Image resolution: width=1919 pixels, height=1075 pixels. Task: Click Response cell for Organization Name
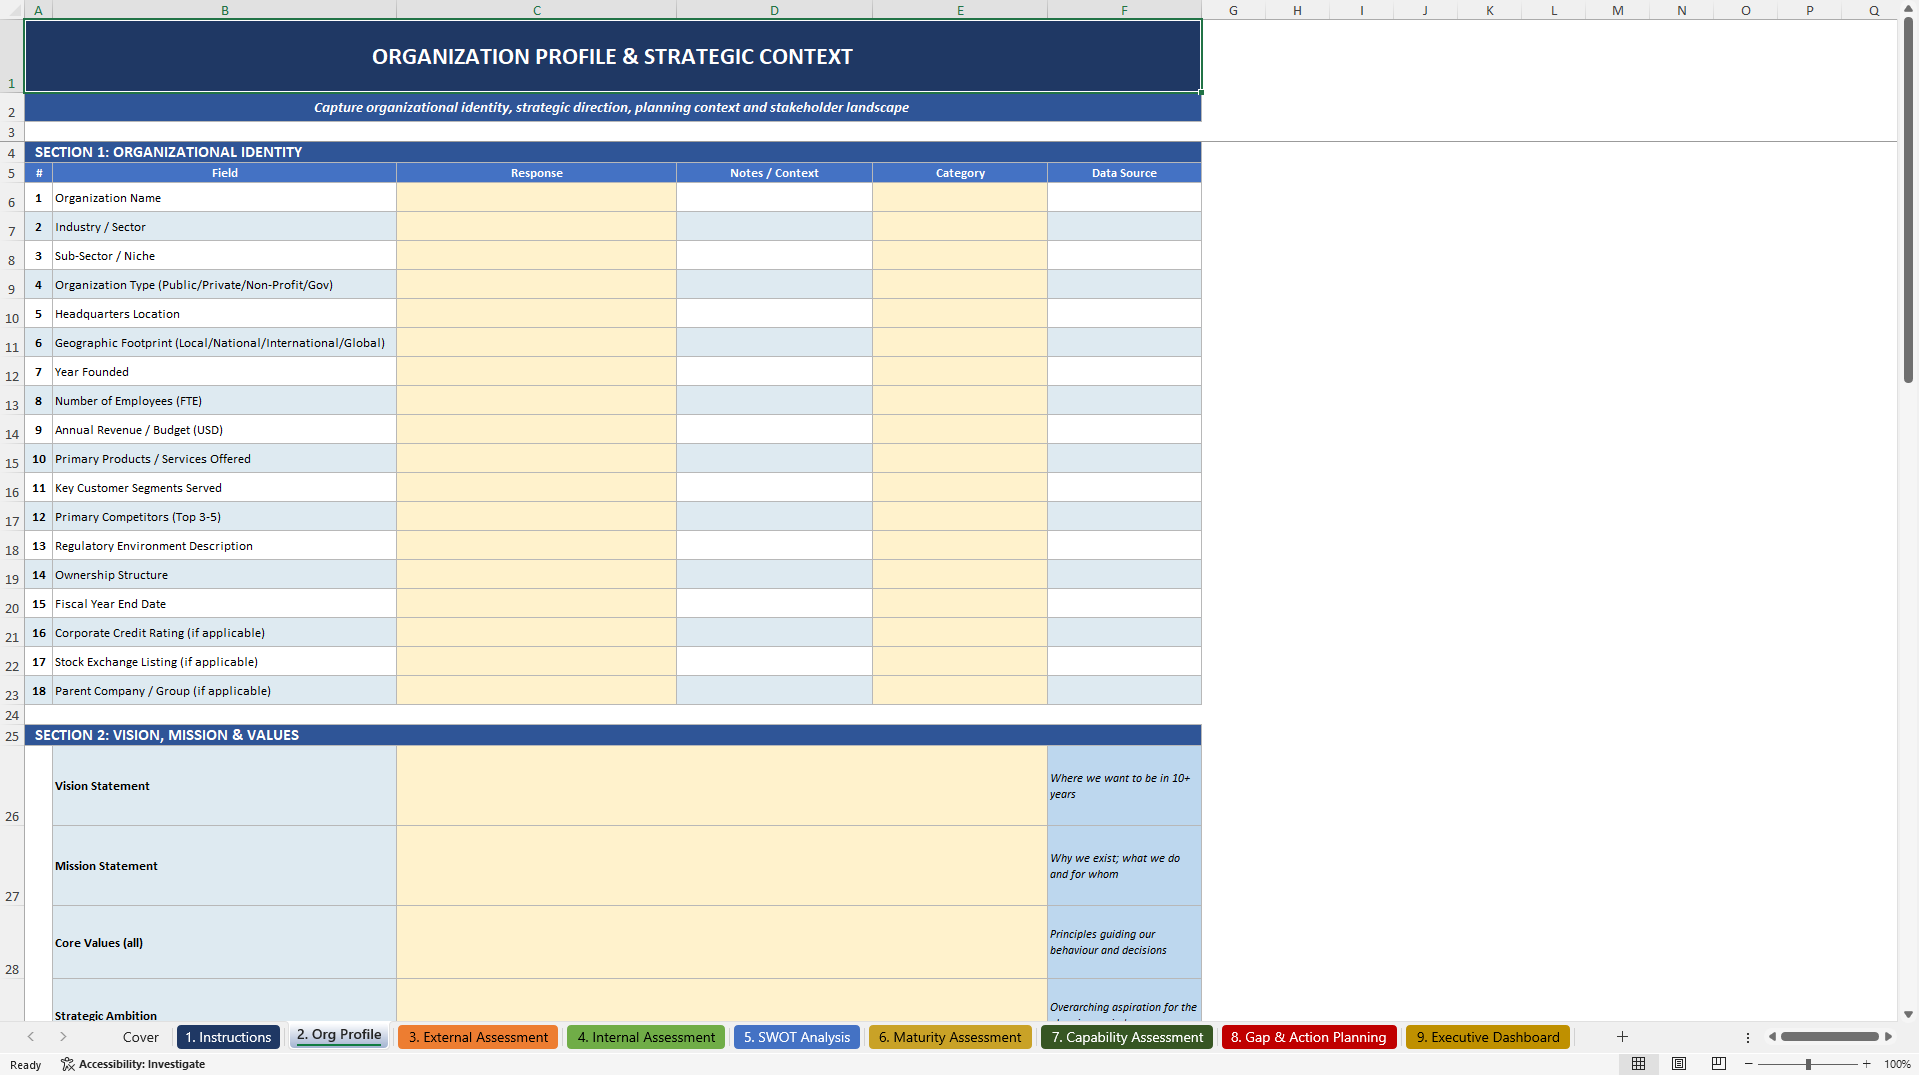point(536,198)
